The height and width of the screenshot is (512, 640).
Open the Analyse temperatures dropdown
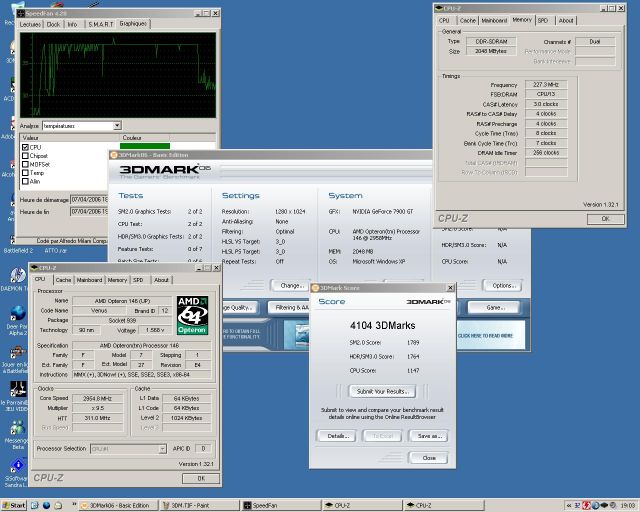(117, 126)
